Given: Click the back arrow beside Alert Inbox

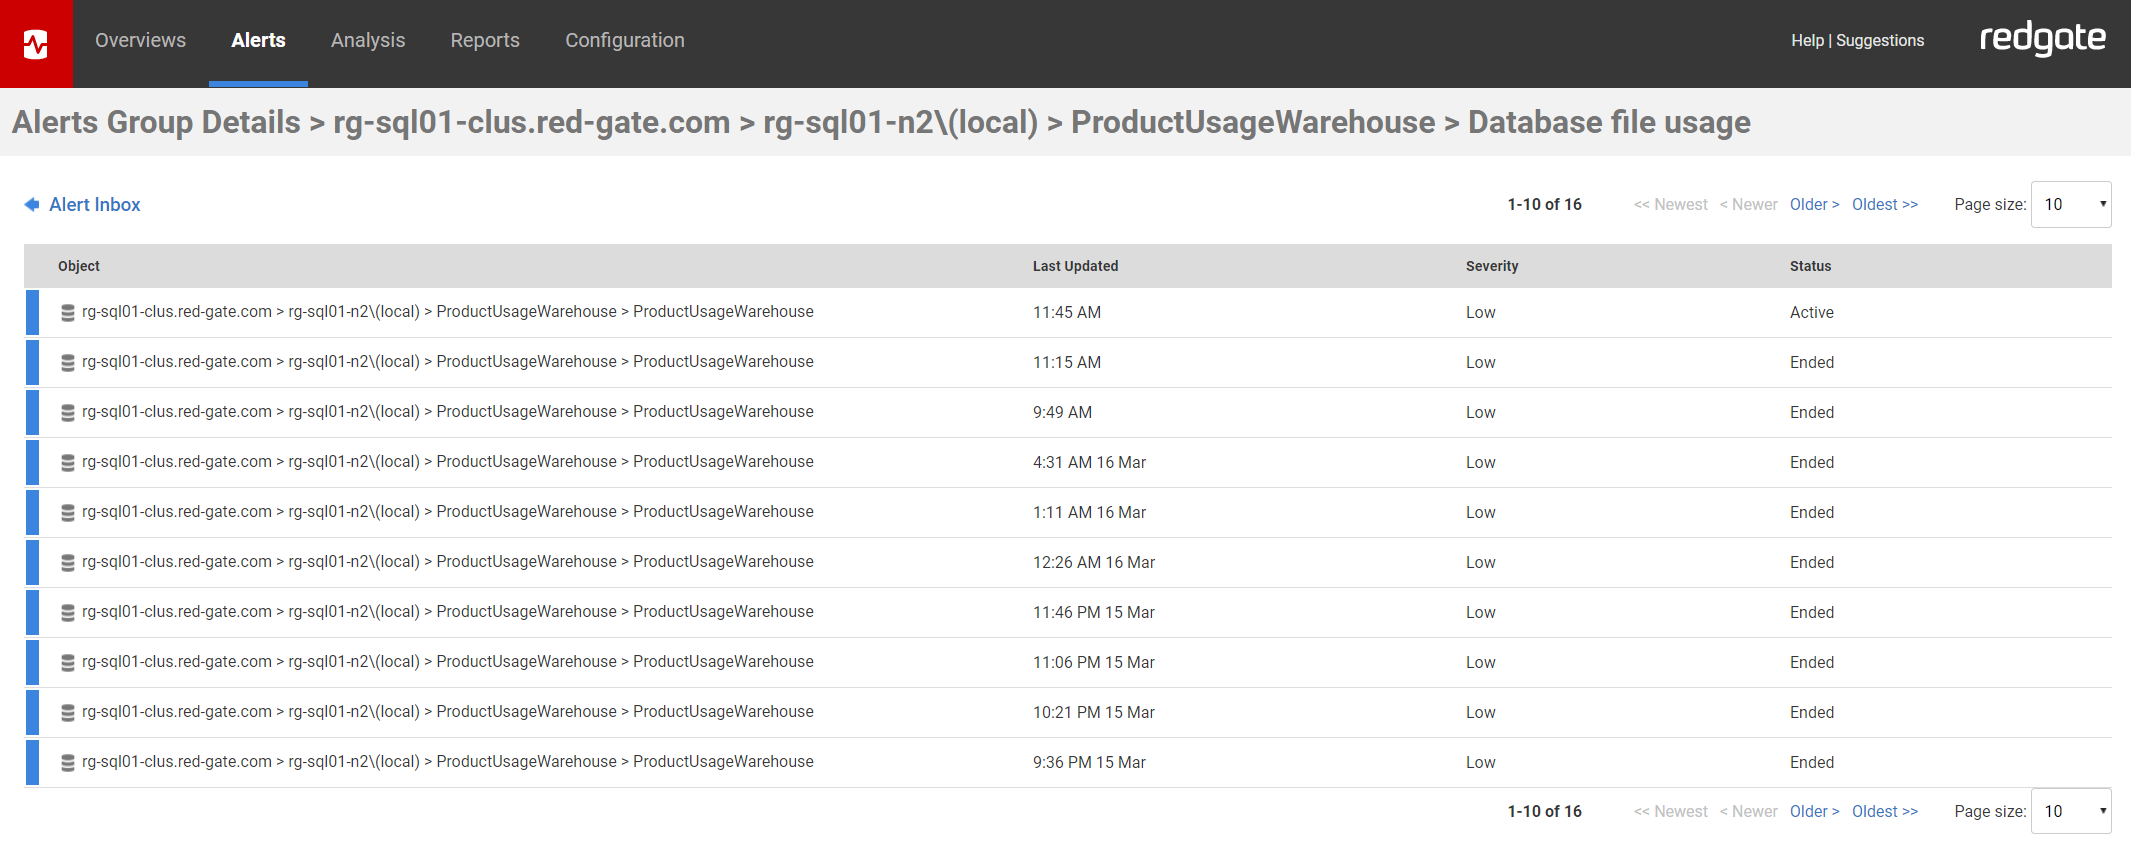Looking at the screenshot, I should coord(32,205).
